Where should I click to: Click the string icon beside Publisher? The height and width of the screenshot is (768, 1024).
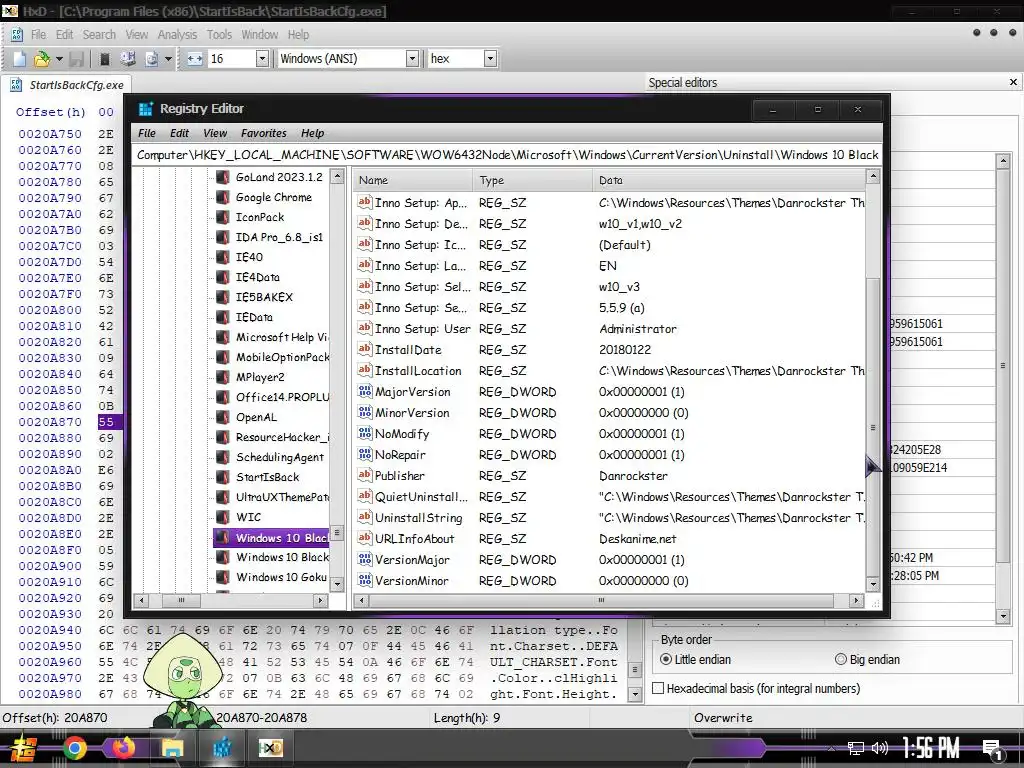pyautogui.click(x=364, y=475)
